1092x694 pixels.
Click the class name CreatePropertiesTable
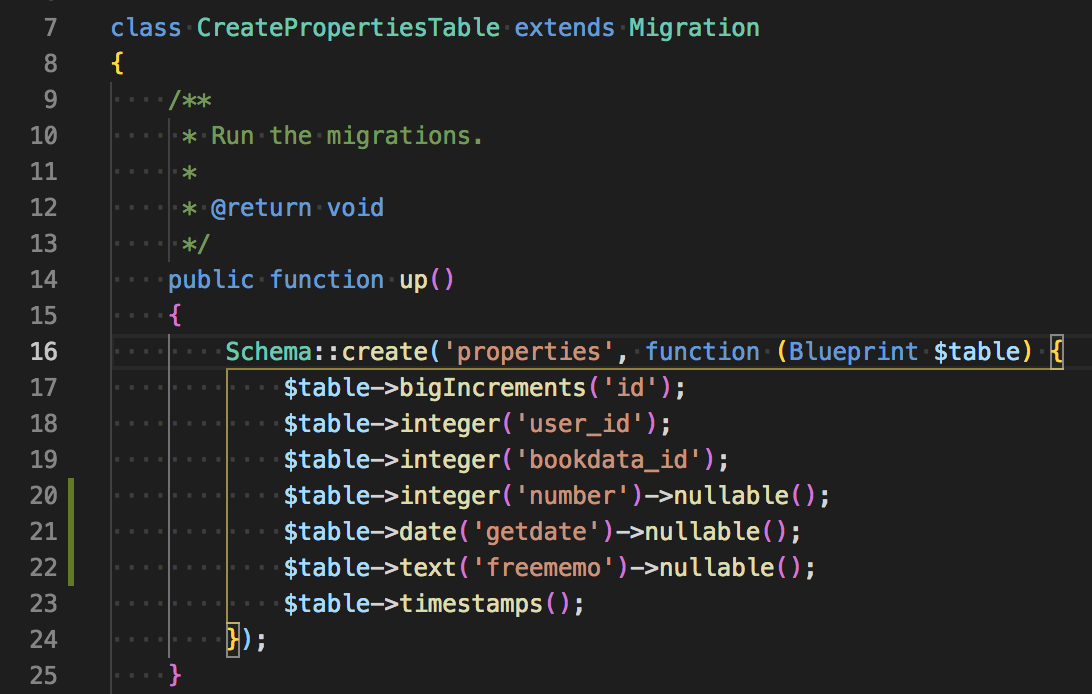click(x=348, y=28)
